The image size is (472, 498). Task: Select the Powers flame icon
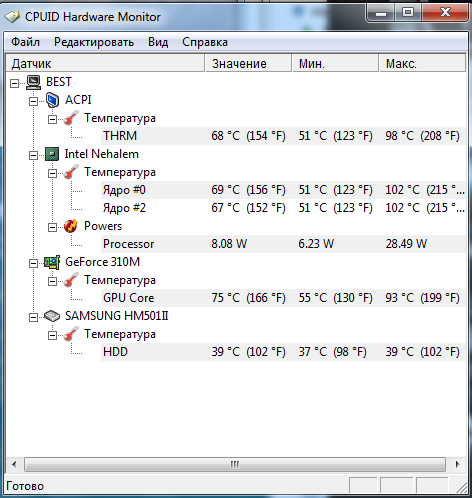click(71, 226)
